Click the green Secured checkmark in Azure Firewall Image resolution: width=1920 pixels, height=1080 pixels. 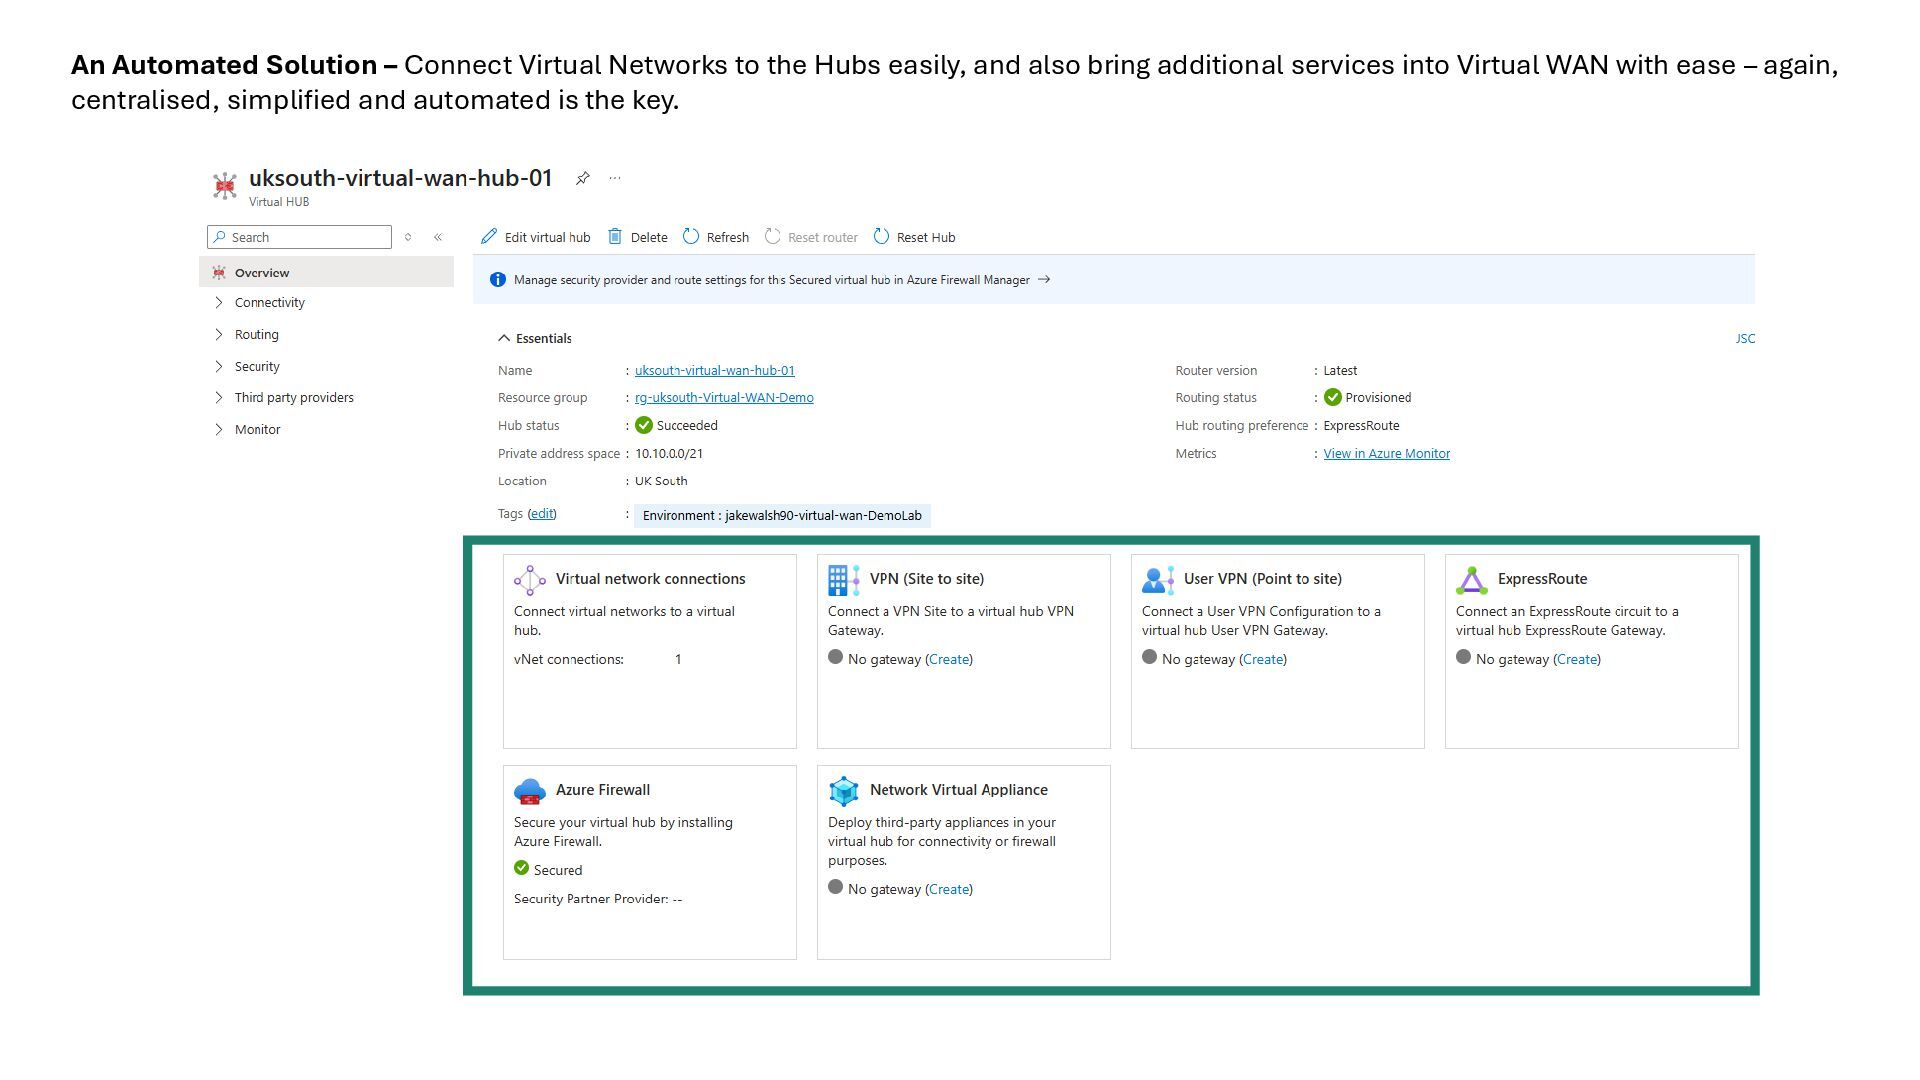[522, 868]
